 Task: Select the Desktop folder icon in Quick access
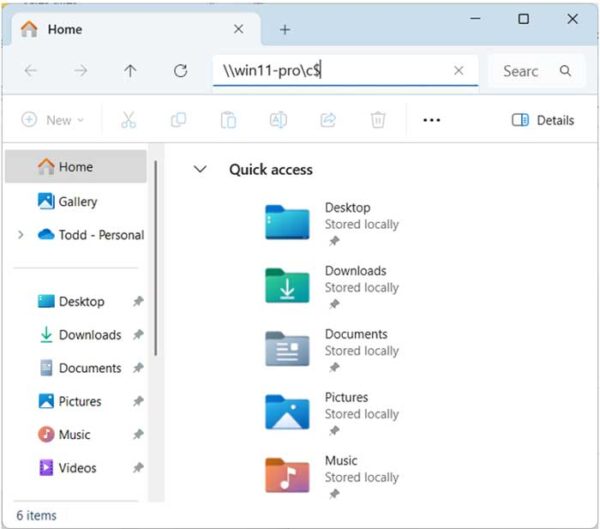click(287, 222)
